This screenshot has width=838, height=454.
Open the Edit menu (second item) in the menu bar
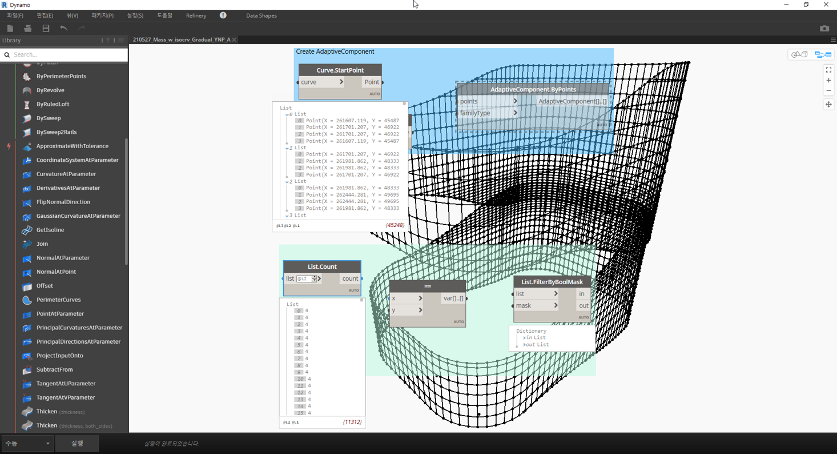pos(45,16)
